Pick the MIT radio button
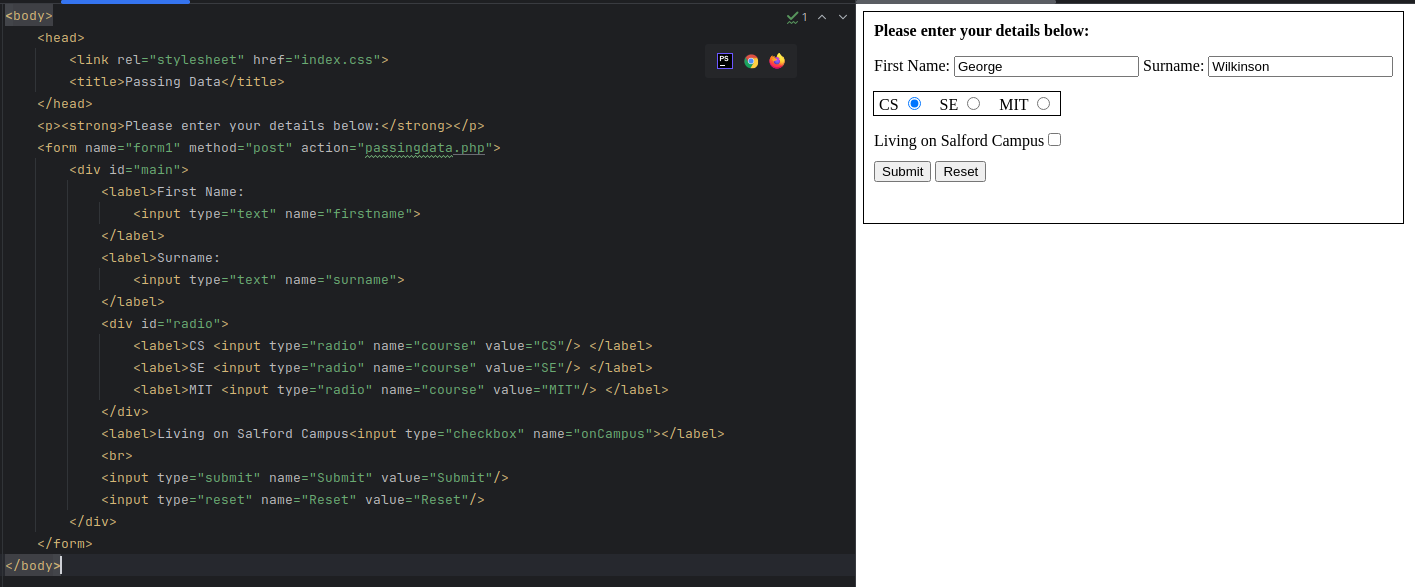Image resolution: width=1415 pixels, height=587 pixels. coord(1043,104)
